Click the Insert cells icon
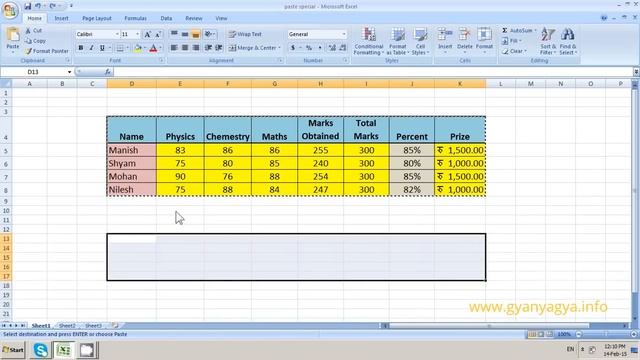640x360 pixels. coord(445,35)
